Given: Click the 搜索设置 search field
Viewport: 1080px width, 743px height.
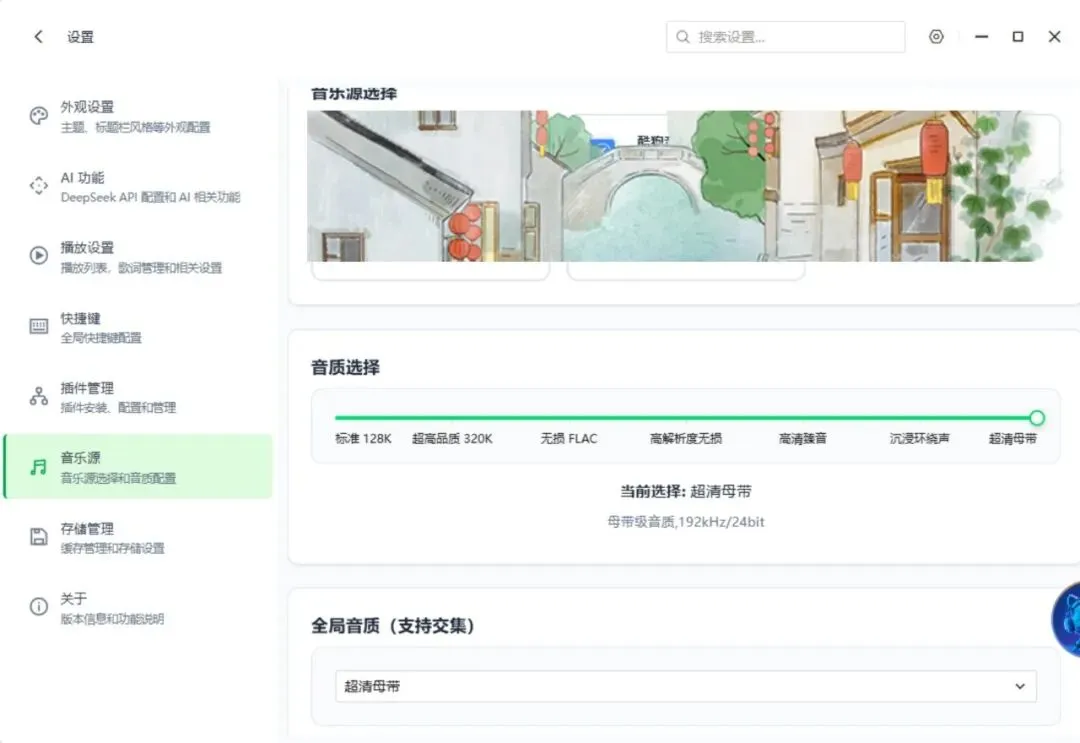Looking at the screenshot, I should pyautogui.click(x=785, y=36).
